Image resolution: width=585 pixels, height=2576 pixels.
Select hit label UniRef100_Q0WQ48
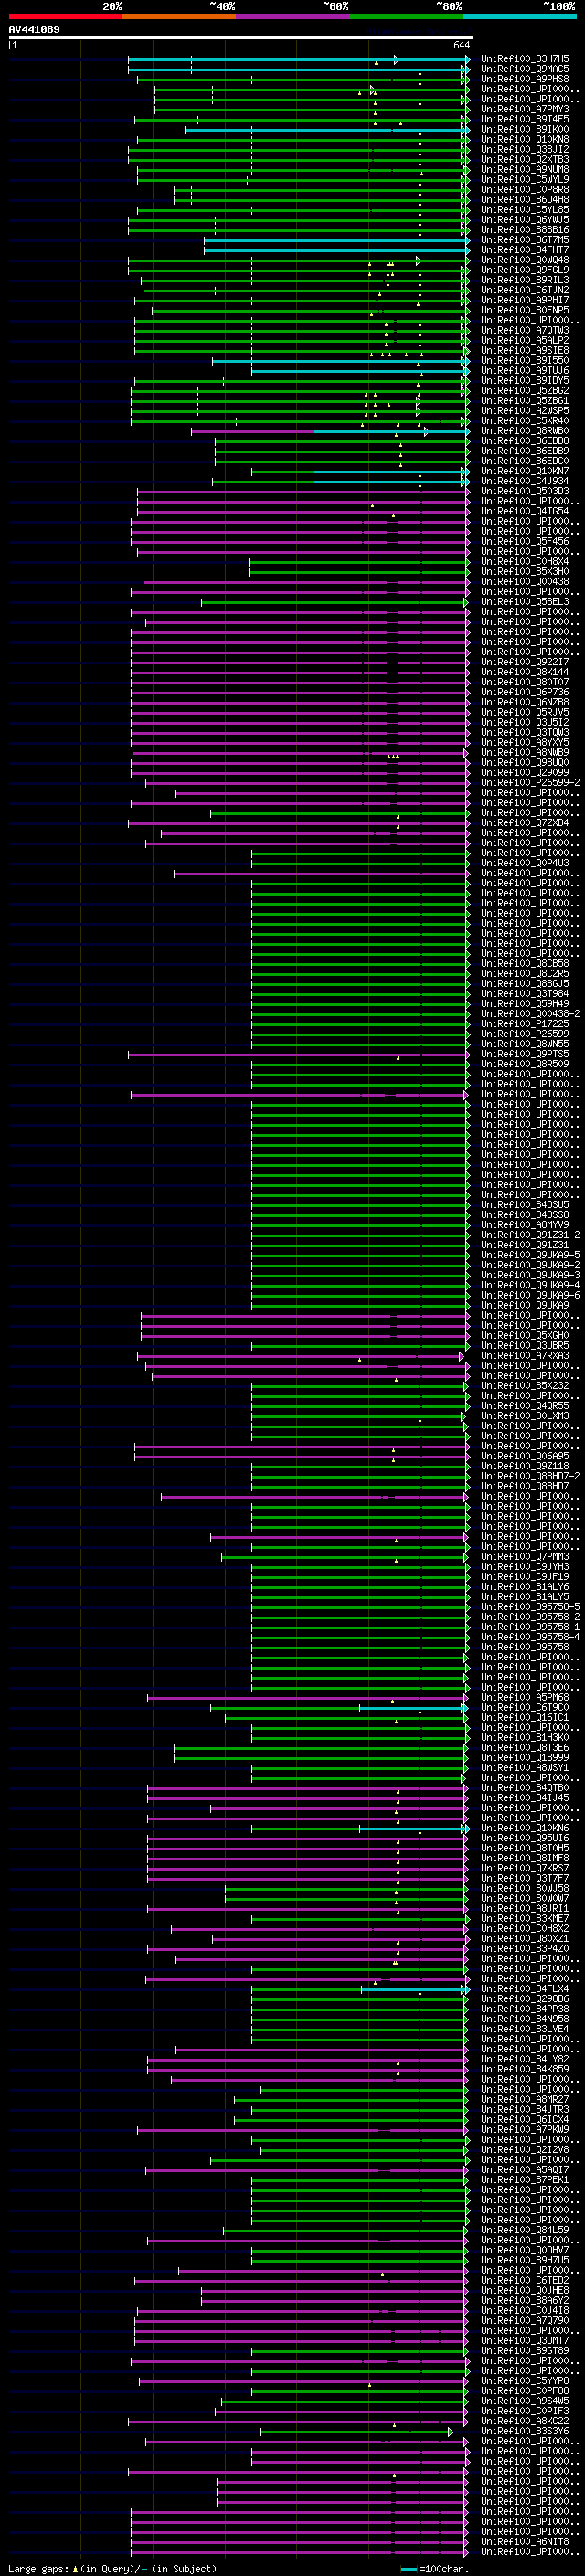[525, 260]
